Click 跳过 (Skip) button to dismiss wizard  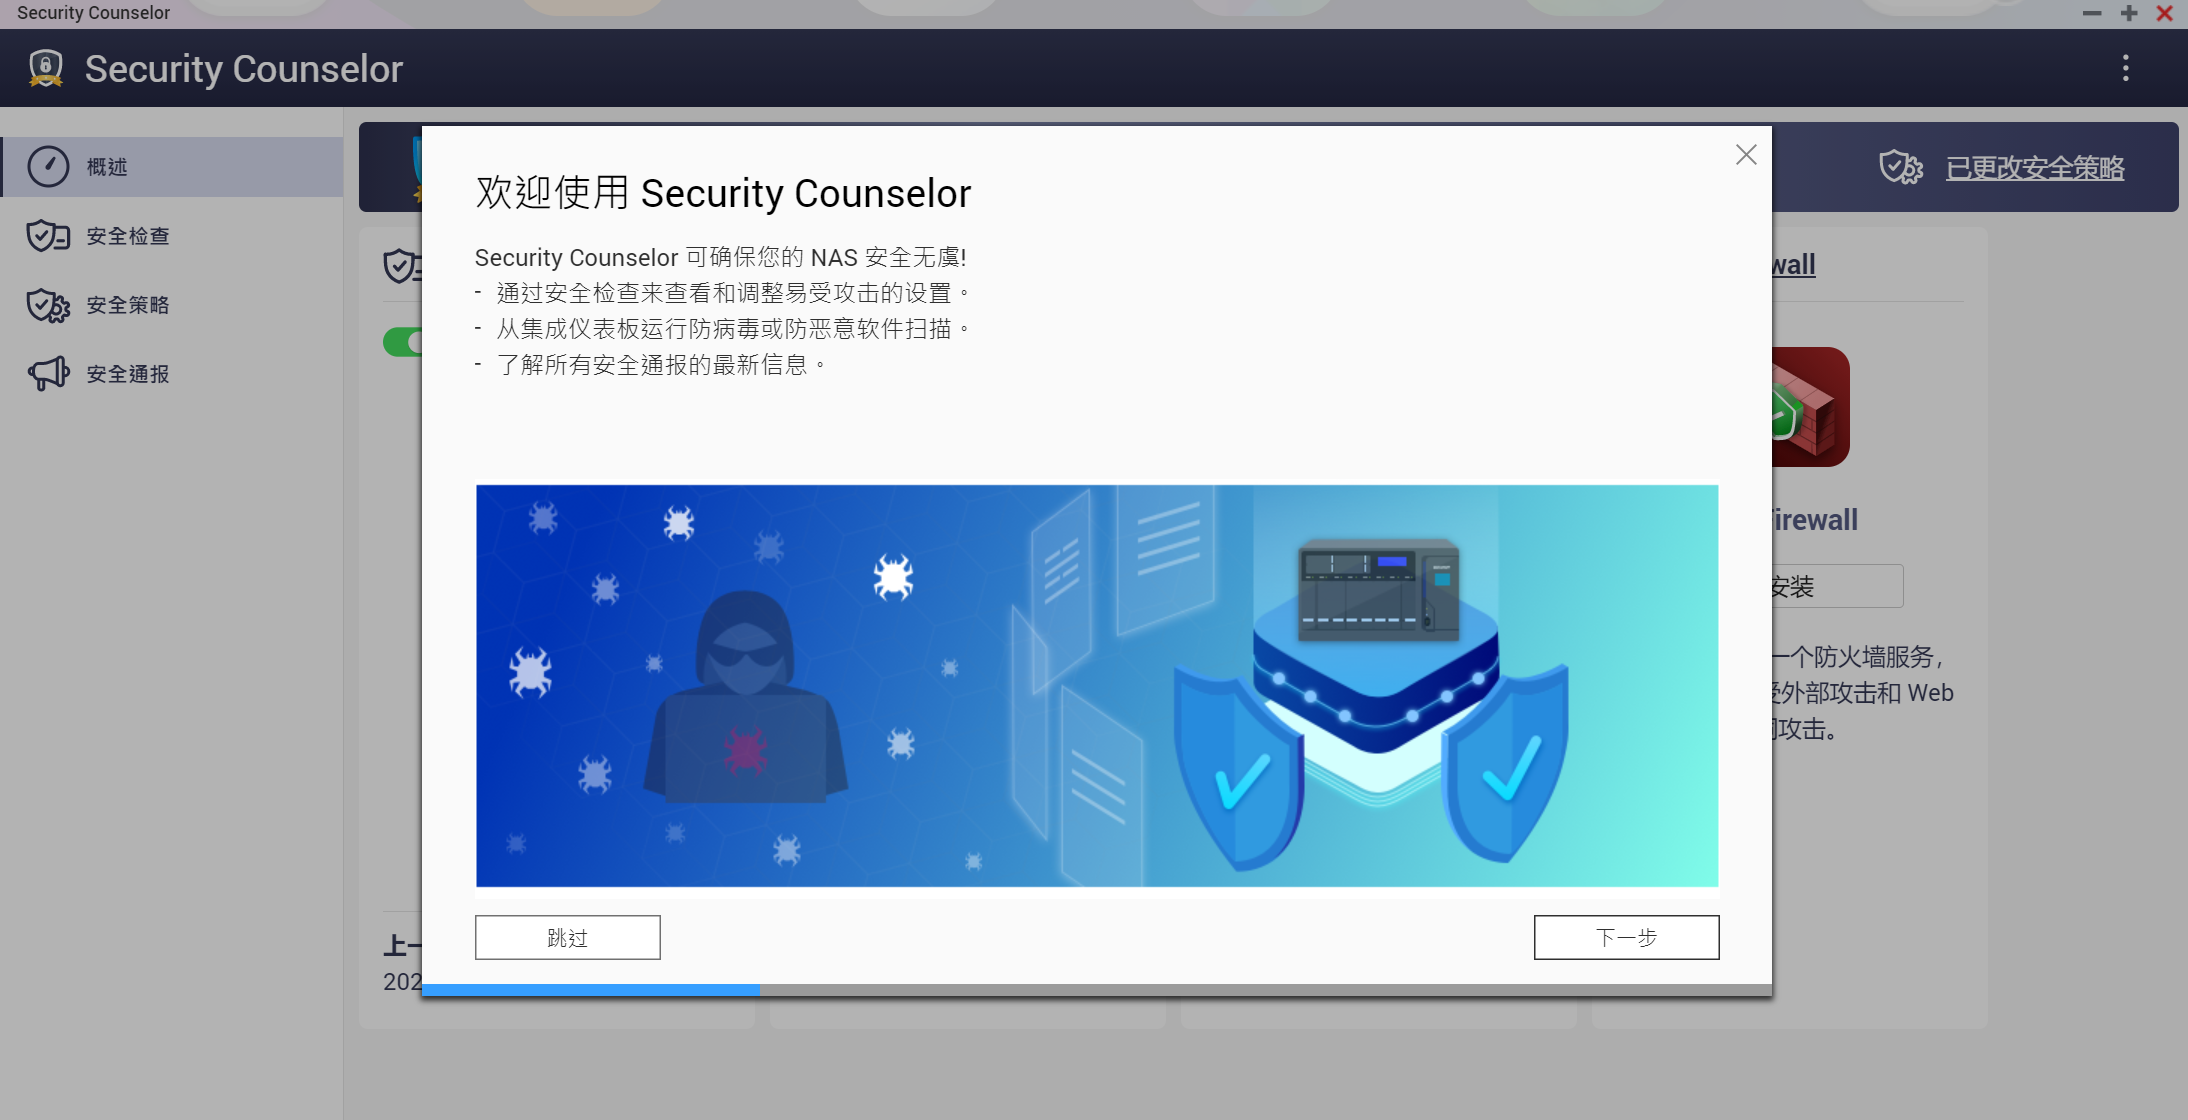tap(567, 937)
